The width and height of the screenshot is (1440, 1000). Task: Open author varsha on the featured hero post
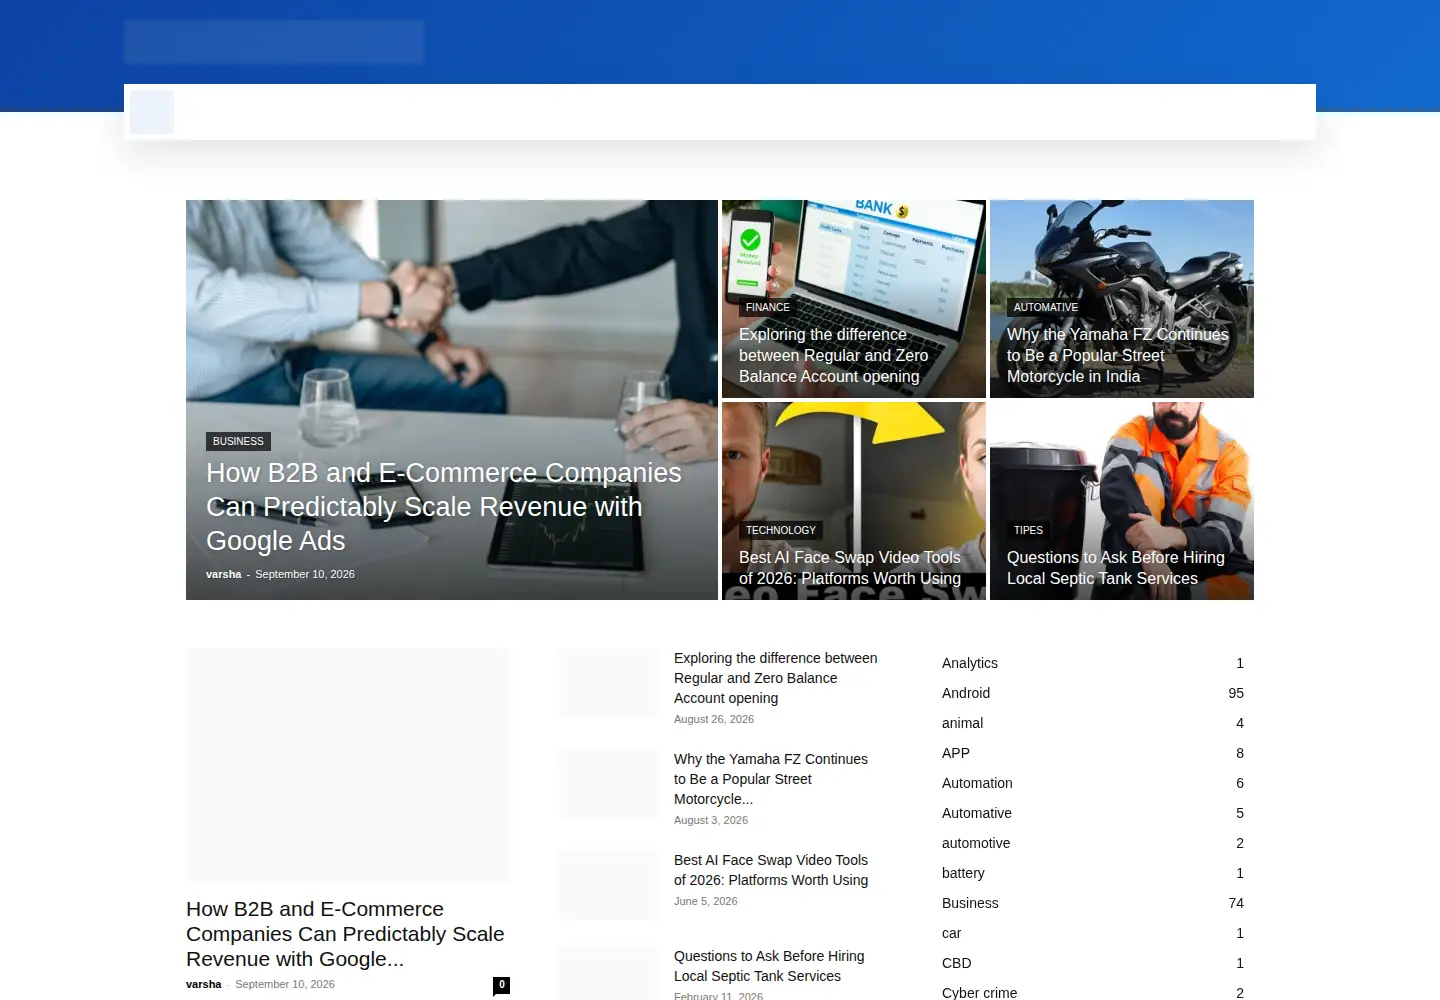tap(224, 574)
